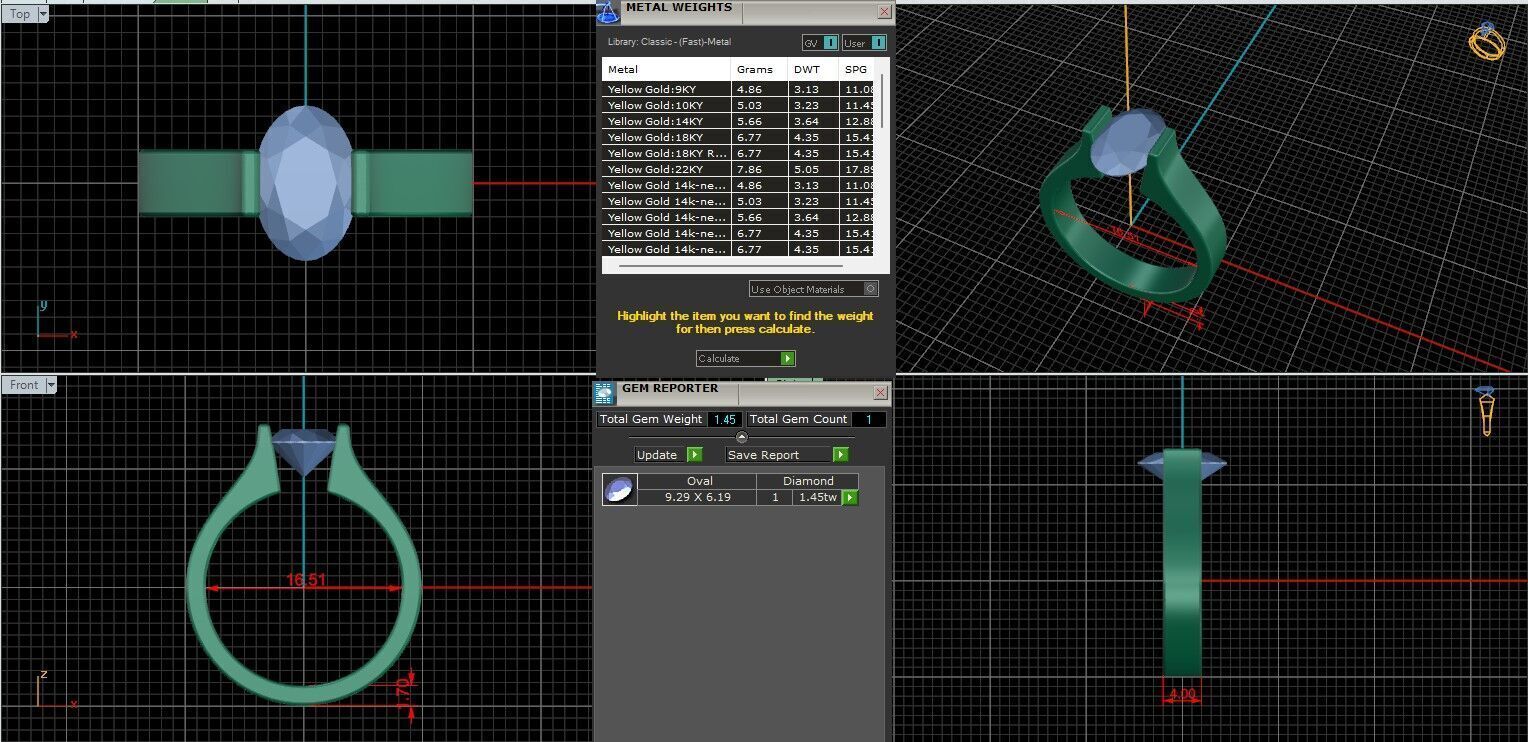Click the Total Gem Weight value 1.45
Screen dimensions: 1528x742
click(726, 419)
